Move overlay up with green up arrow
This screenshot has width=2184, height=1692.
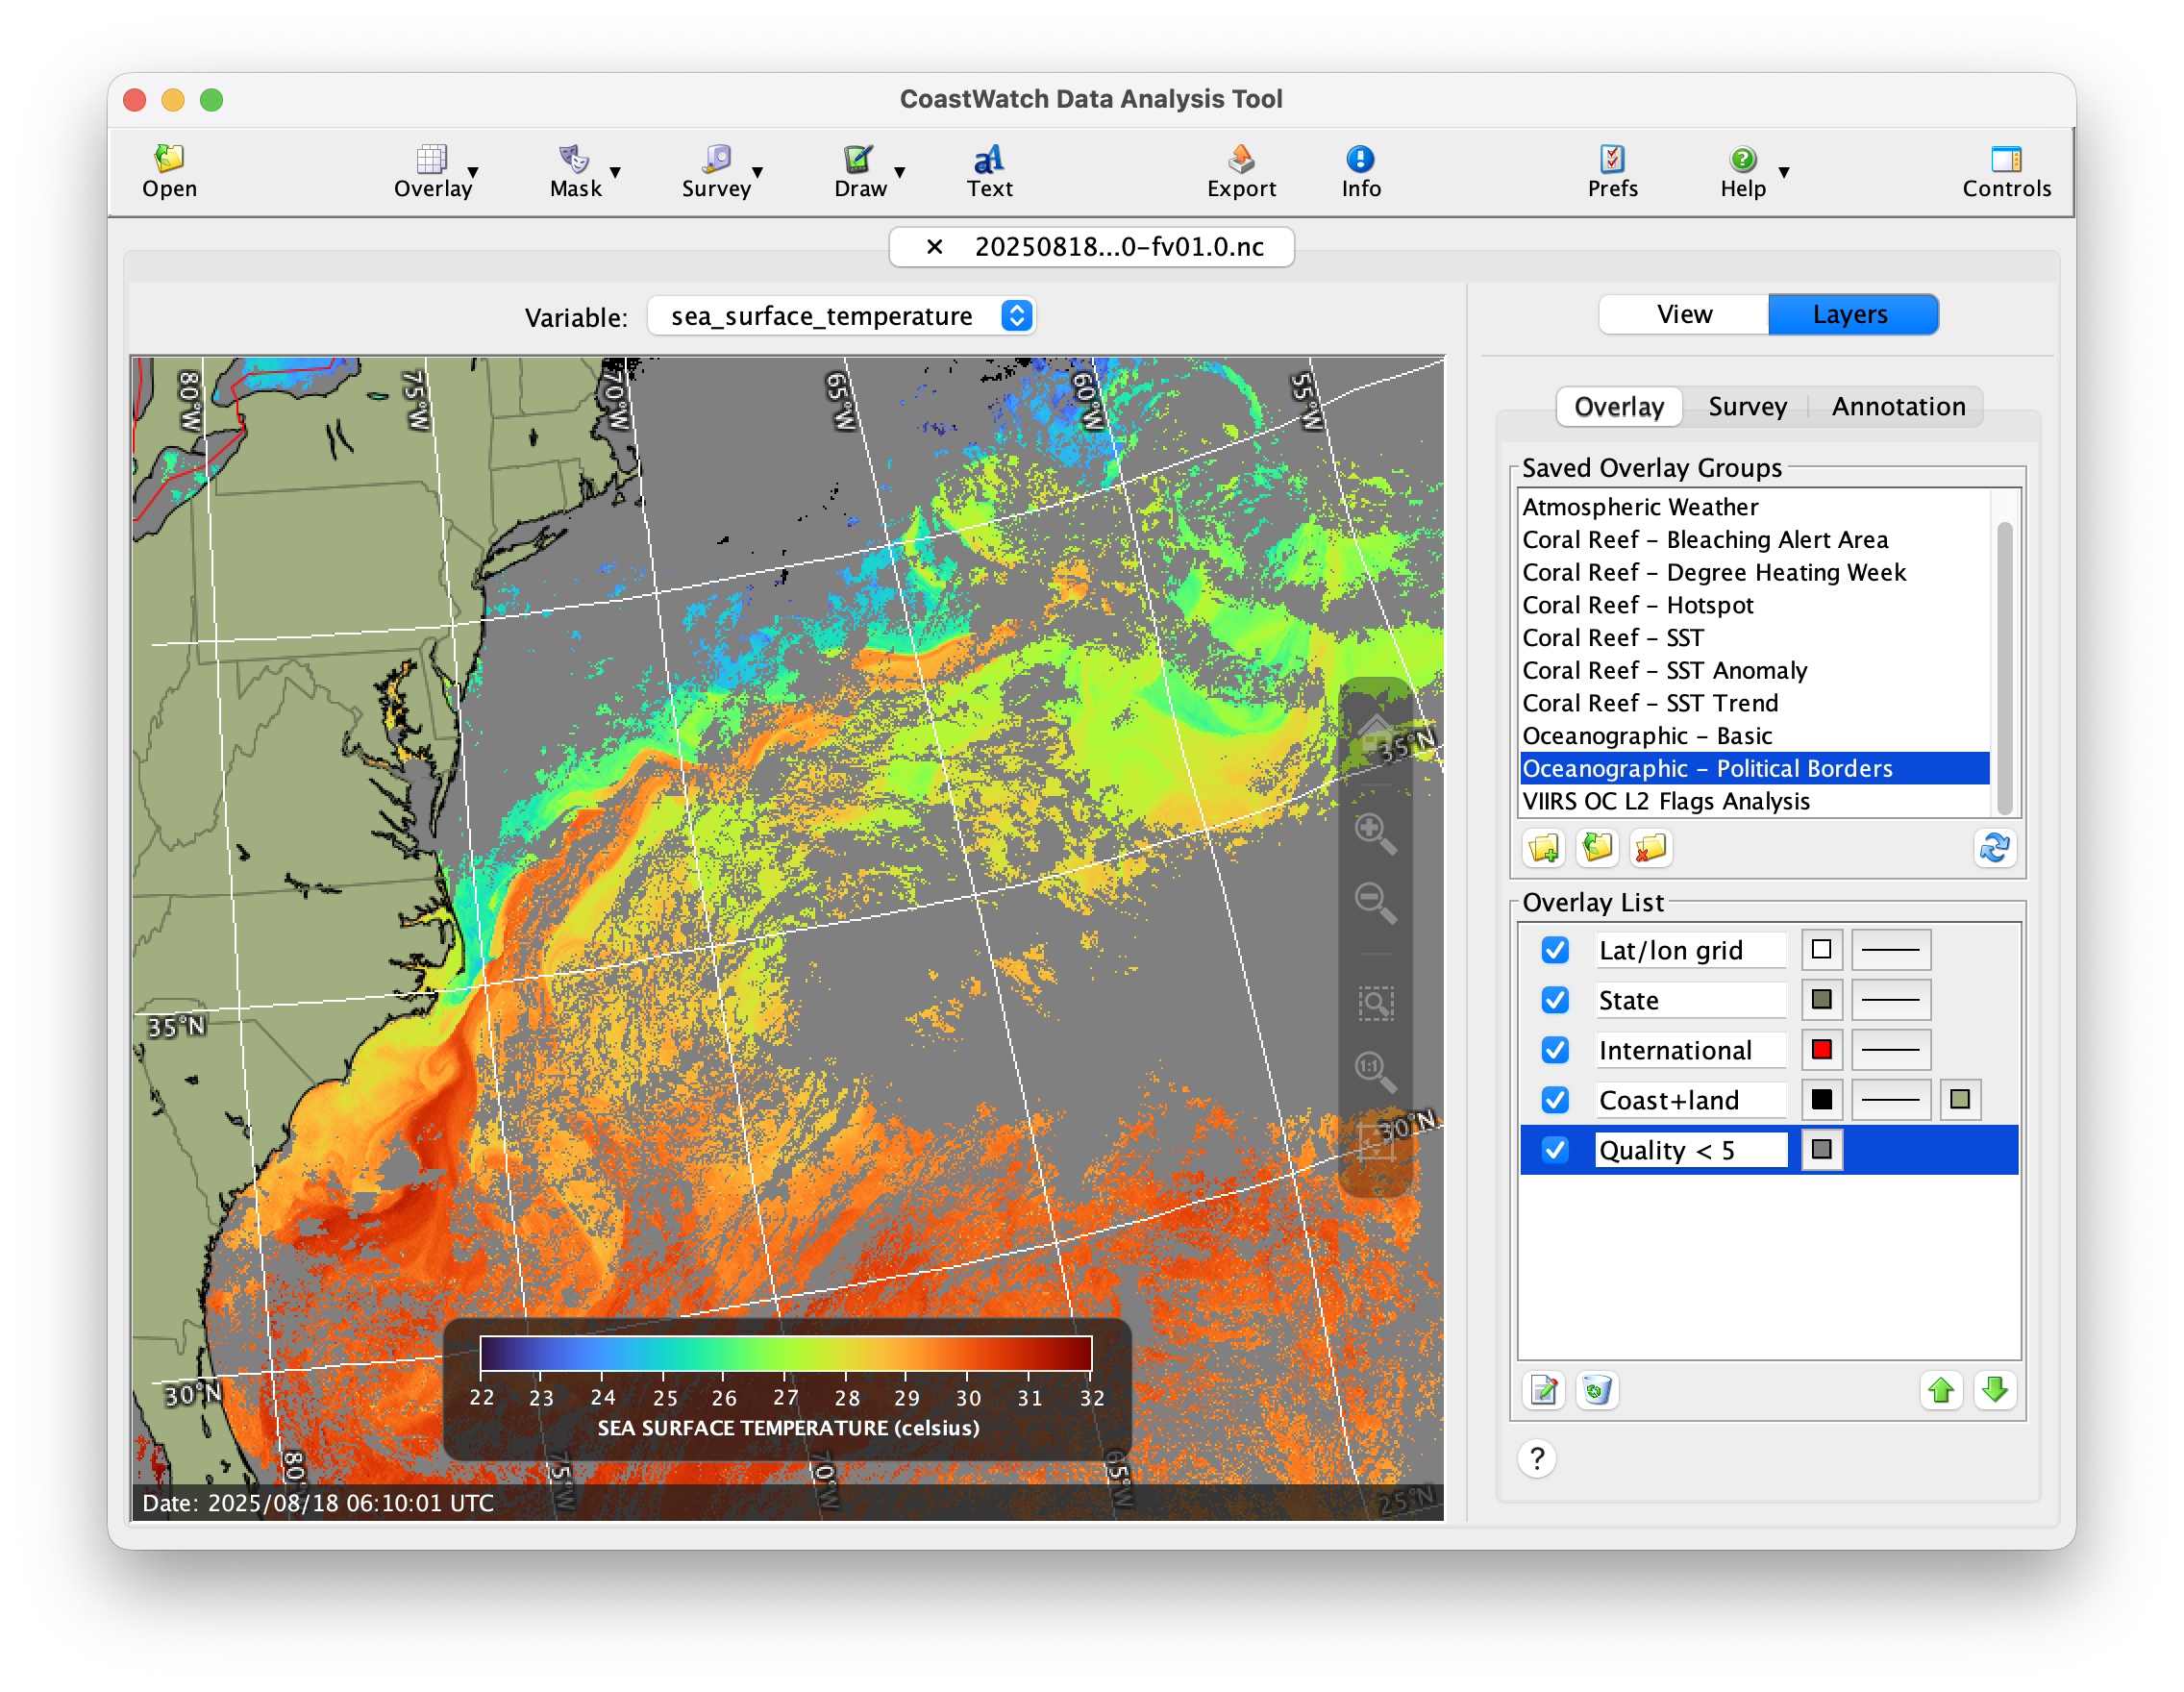tap(1941, 1390)
